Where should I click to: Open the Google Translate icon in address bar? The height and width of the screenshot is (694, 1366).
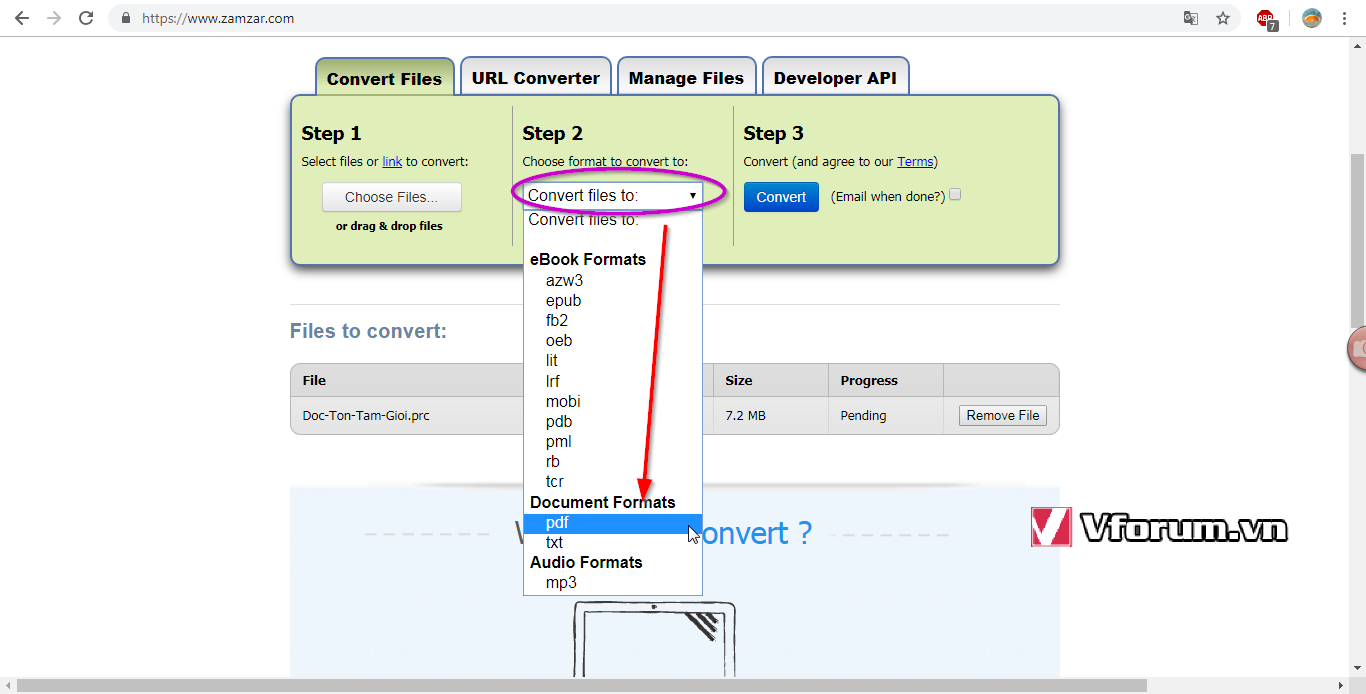(1191, 18)
